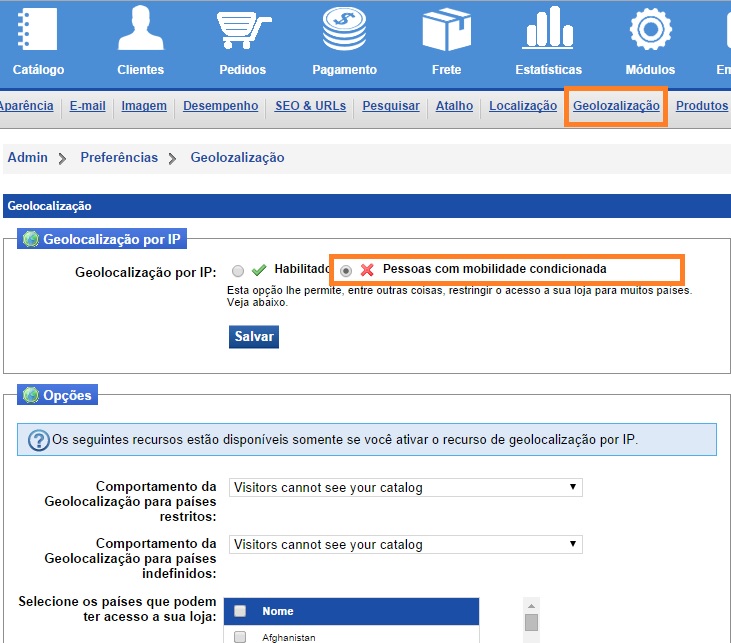Click the Estatísticas menu label

pyautogui.click(x=548, y=69)
